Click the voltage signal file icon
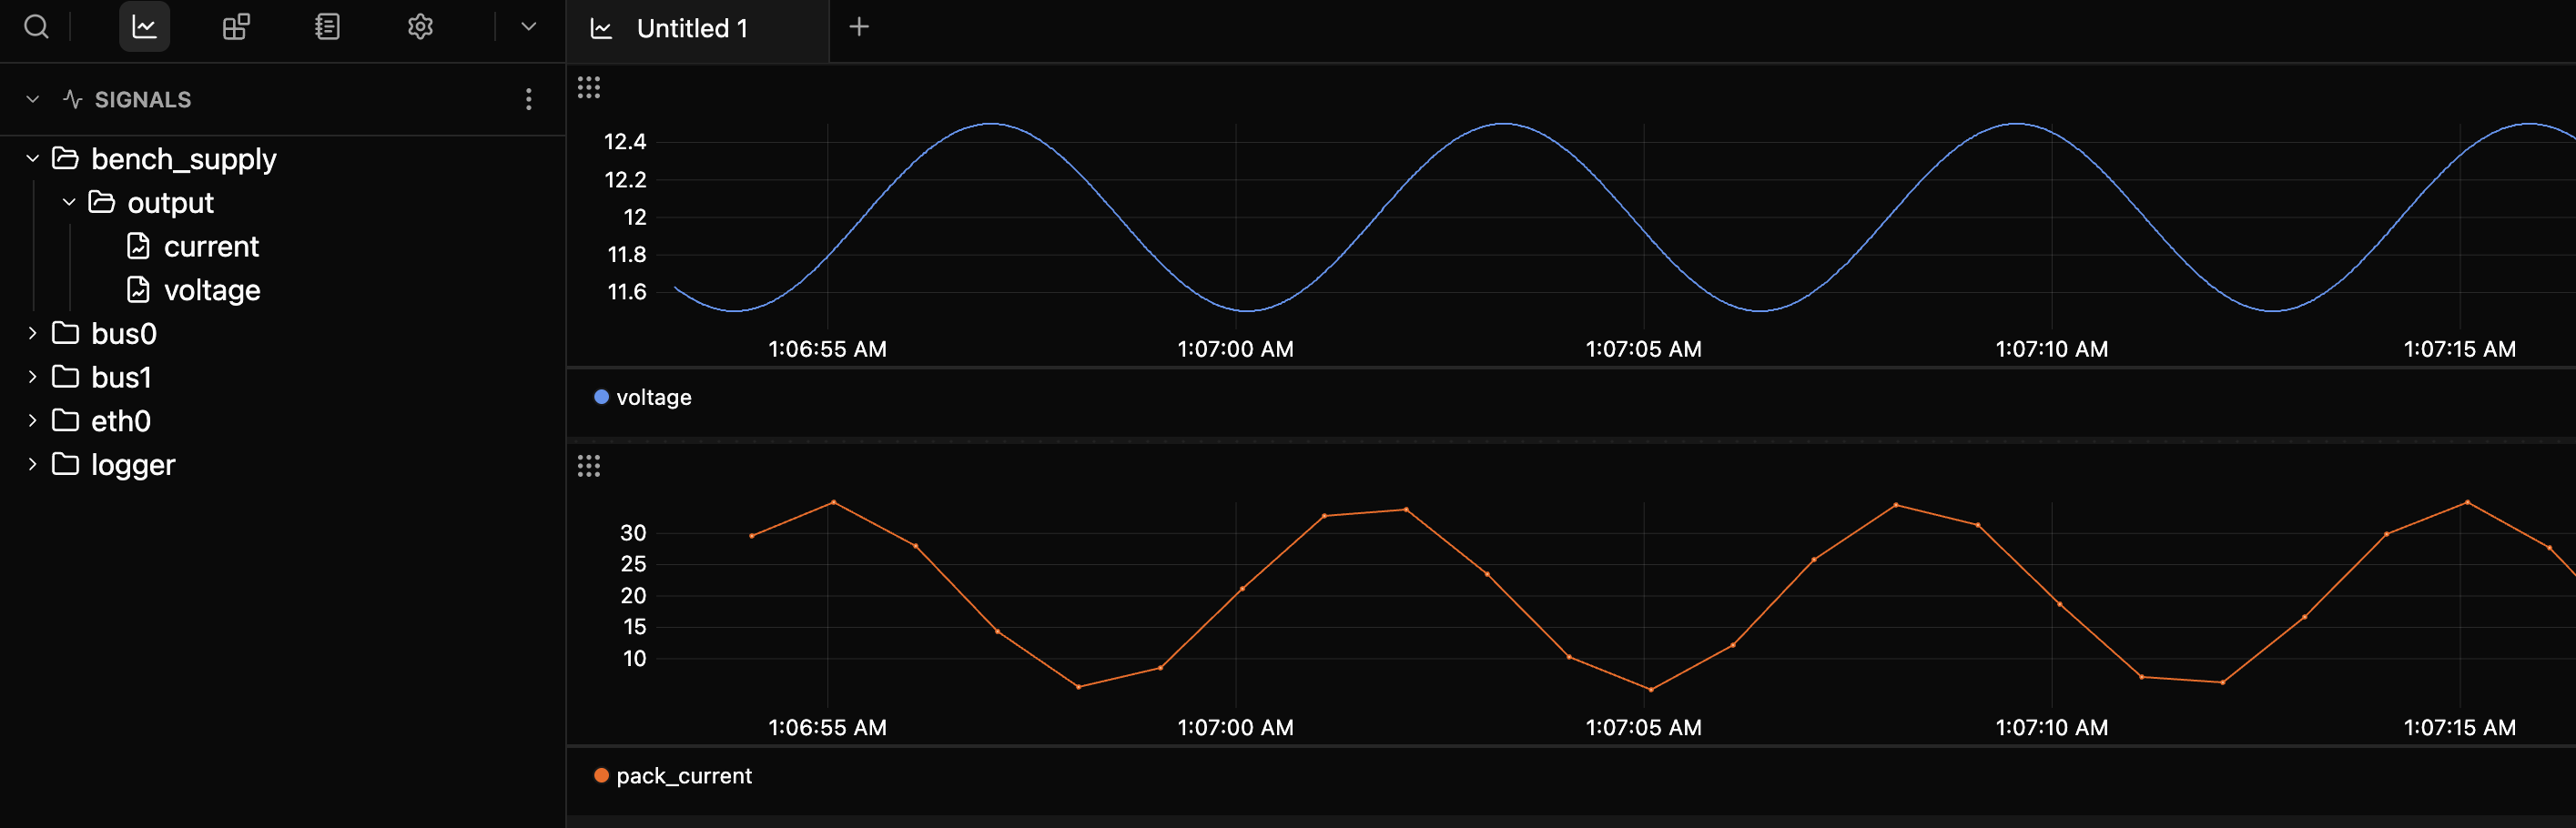The width and height of the screenshot is (2576, 828). (x=138, y=290)
